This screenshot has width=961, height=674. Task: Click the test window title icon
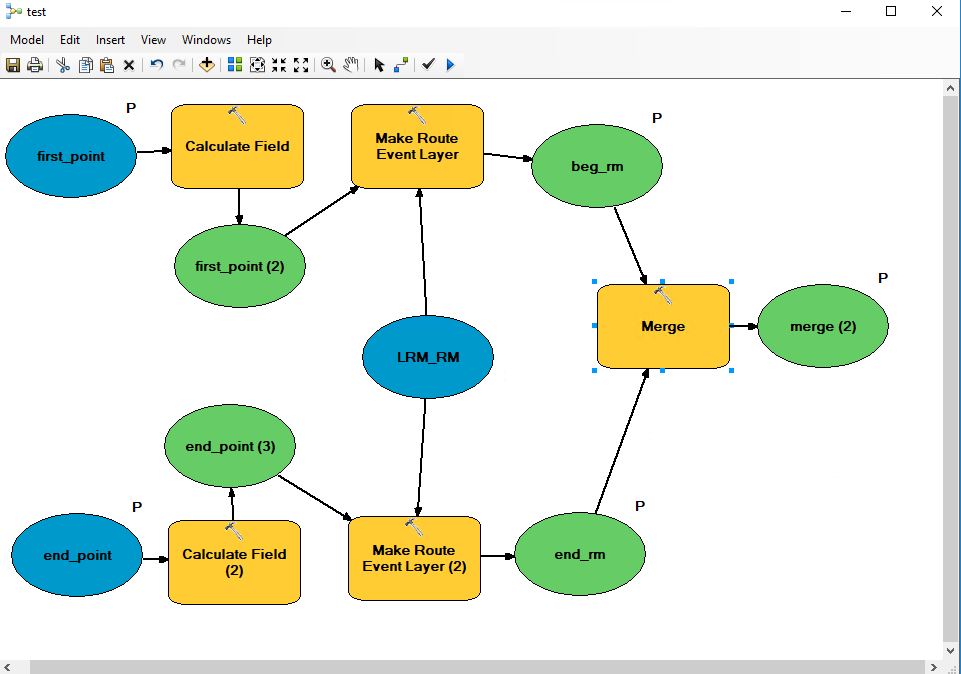pyautogui.click(x=13, y=12)
